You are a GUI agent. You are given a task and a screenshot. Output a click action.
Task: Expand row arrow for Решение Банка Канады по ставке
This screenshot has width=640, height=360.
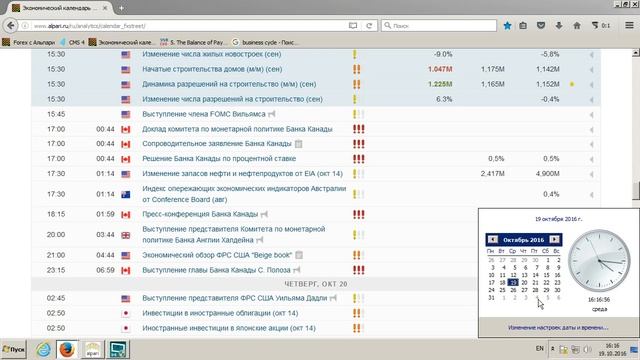click(591, 159)
